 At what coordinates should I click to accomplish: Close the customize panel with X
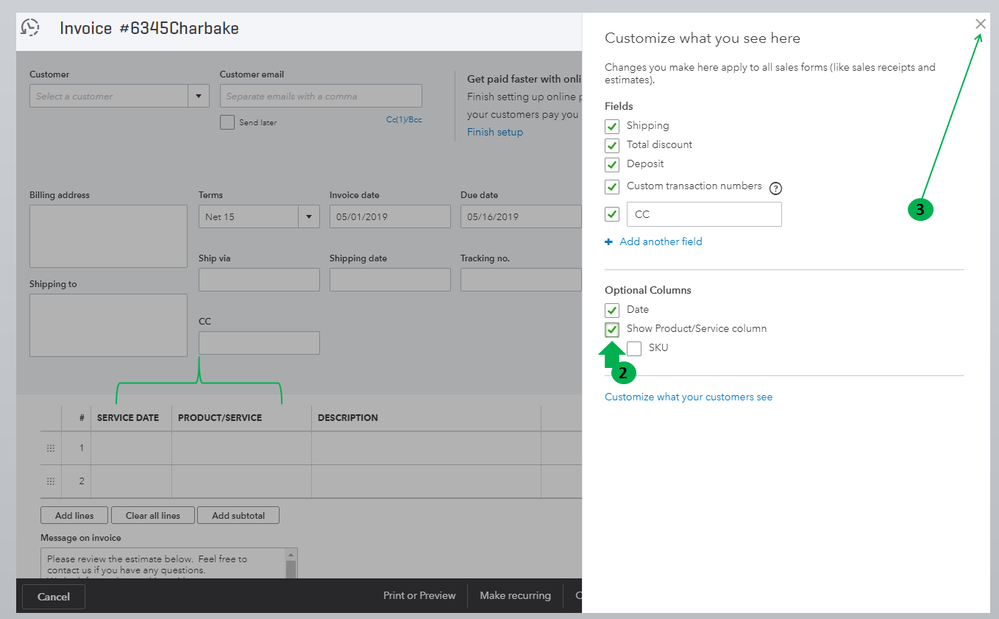(x=981, y=24)
